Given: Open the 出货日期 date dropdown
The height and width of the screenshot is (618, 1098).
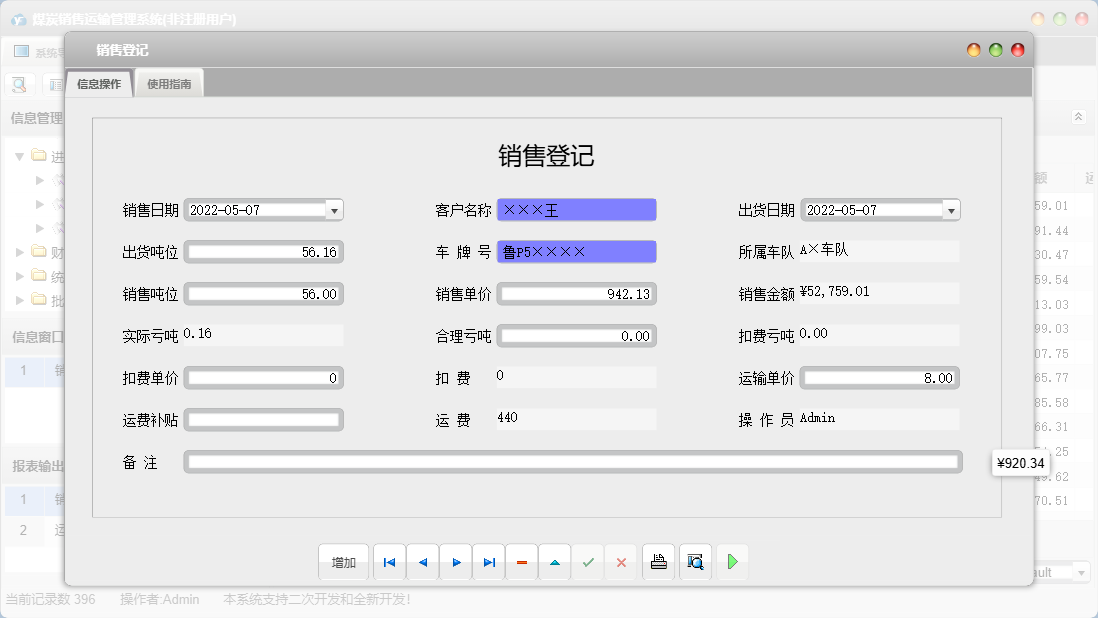Looking at the screenshot, I should tap(950, 210).
